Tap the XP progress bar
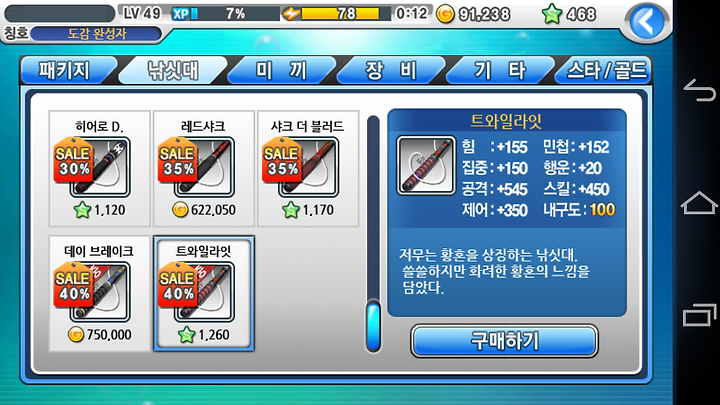Image resolution: width=720 pixels, height=405 pixels. pyautogui.click(x=225, y=14)
